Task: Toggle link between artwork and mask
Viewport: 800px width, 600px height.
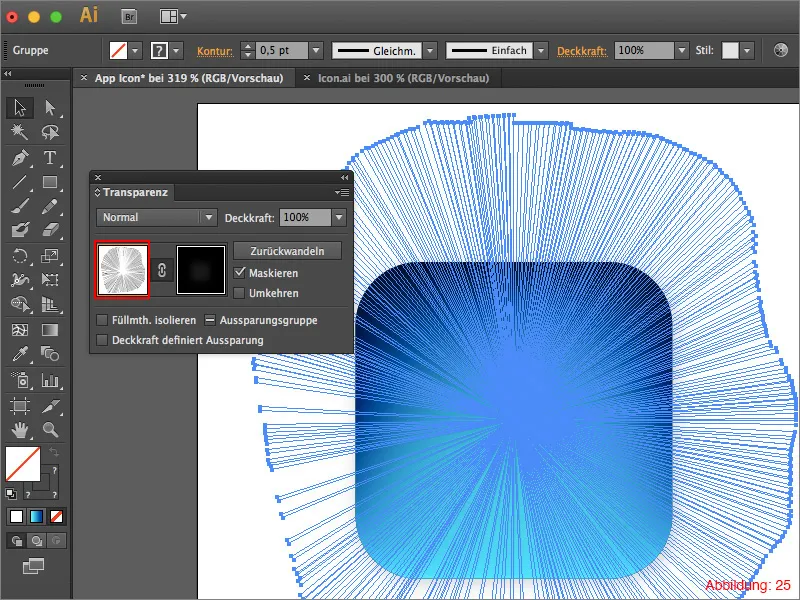Action: click(x=162, y=270)
